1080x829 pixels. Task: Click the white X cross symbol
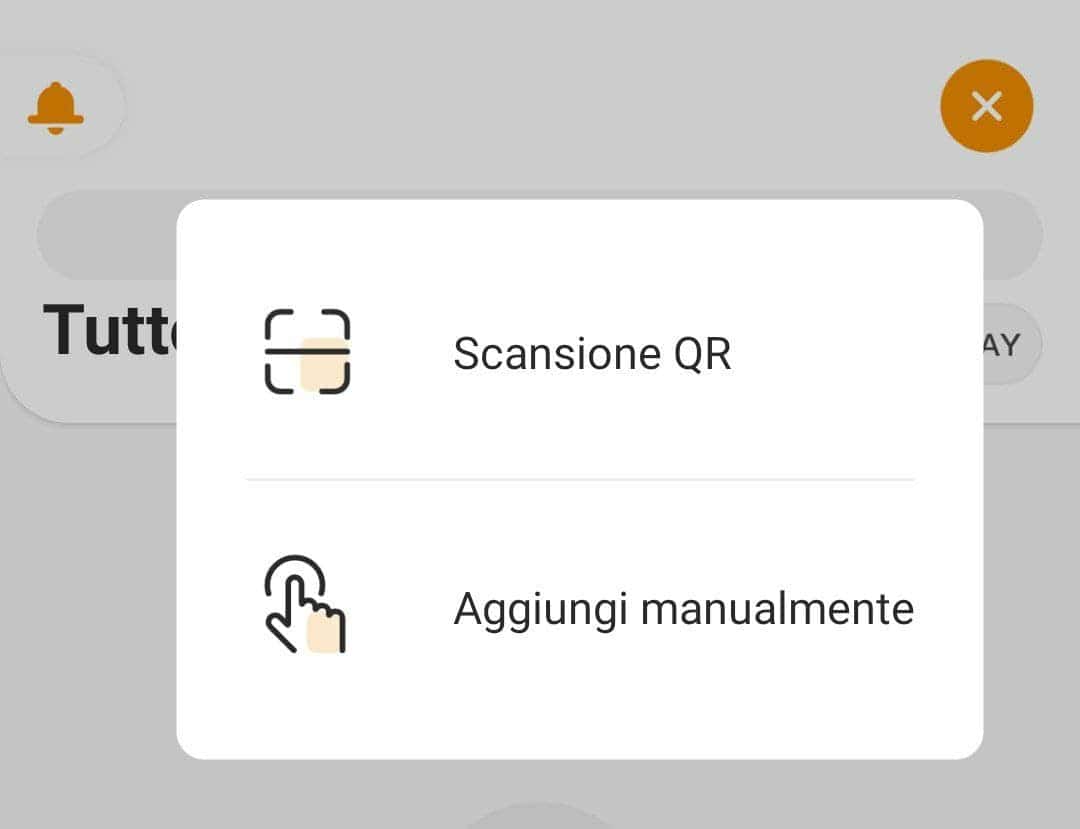click(x=986, y=107)
